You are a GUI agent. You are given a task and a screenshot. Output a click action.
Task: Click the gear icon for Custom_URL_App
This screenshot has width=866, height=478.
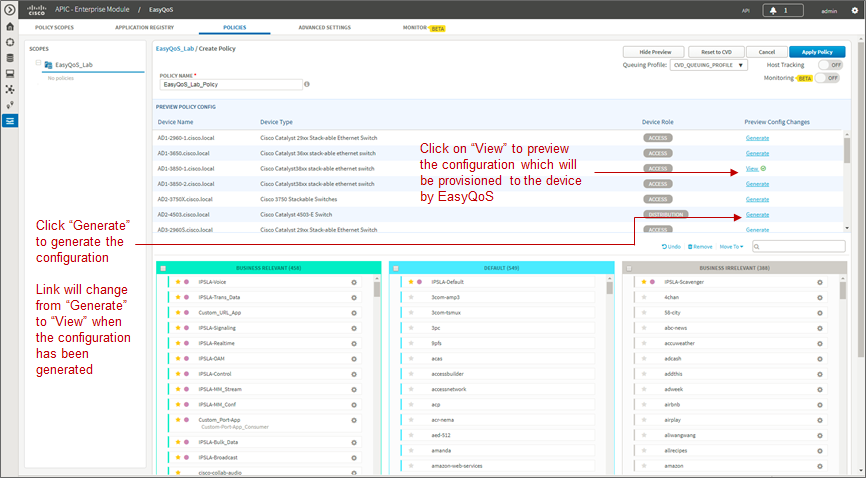click(354, 313)
